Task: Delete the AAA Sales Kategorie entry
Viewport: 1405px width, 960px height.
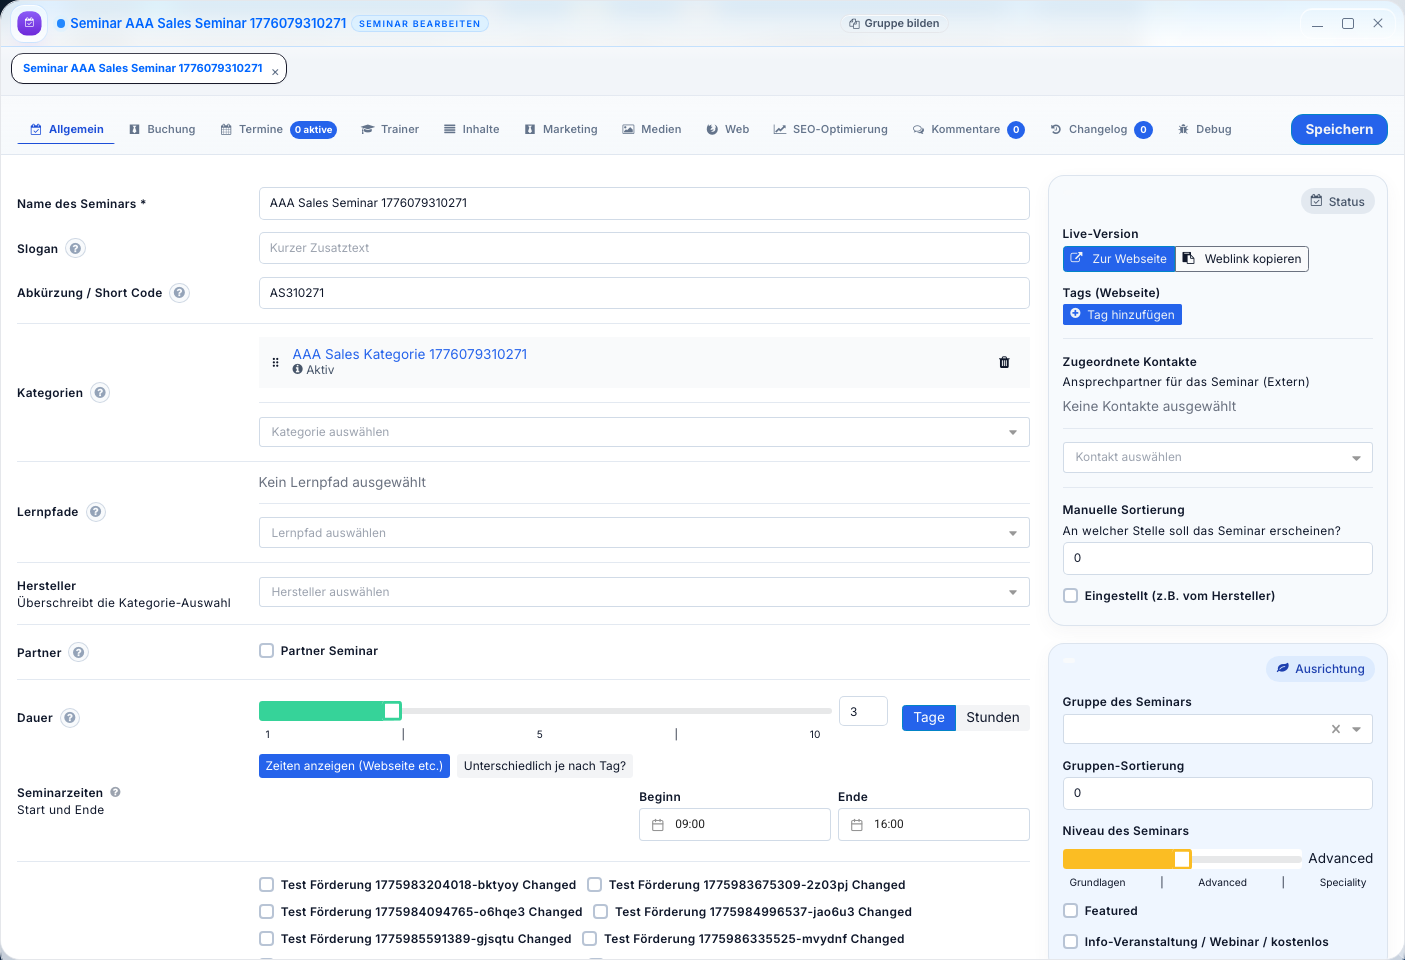Action: pyautogui.click(x=1004, y=362)
